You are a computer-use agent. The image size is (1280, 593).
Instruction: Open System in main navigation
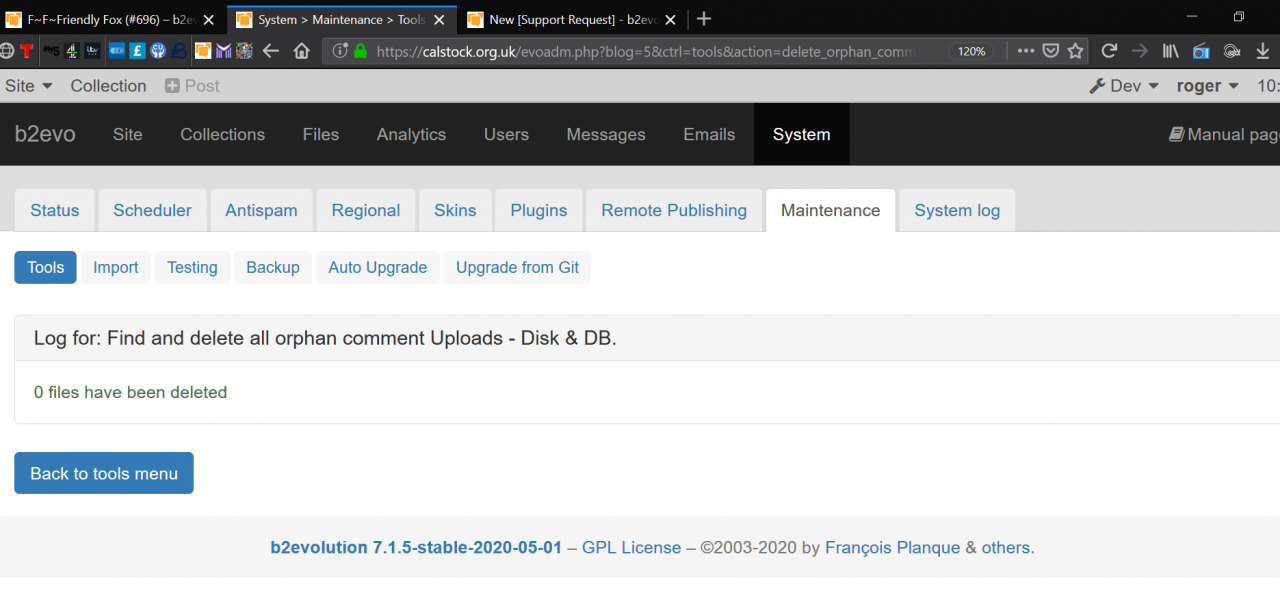click(x=801, y=134)
